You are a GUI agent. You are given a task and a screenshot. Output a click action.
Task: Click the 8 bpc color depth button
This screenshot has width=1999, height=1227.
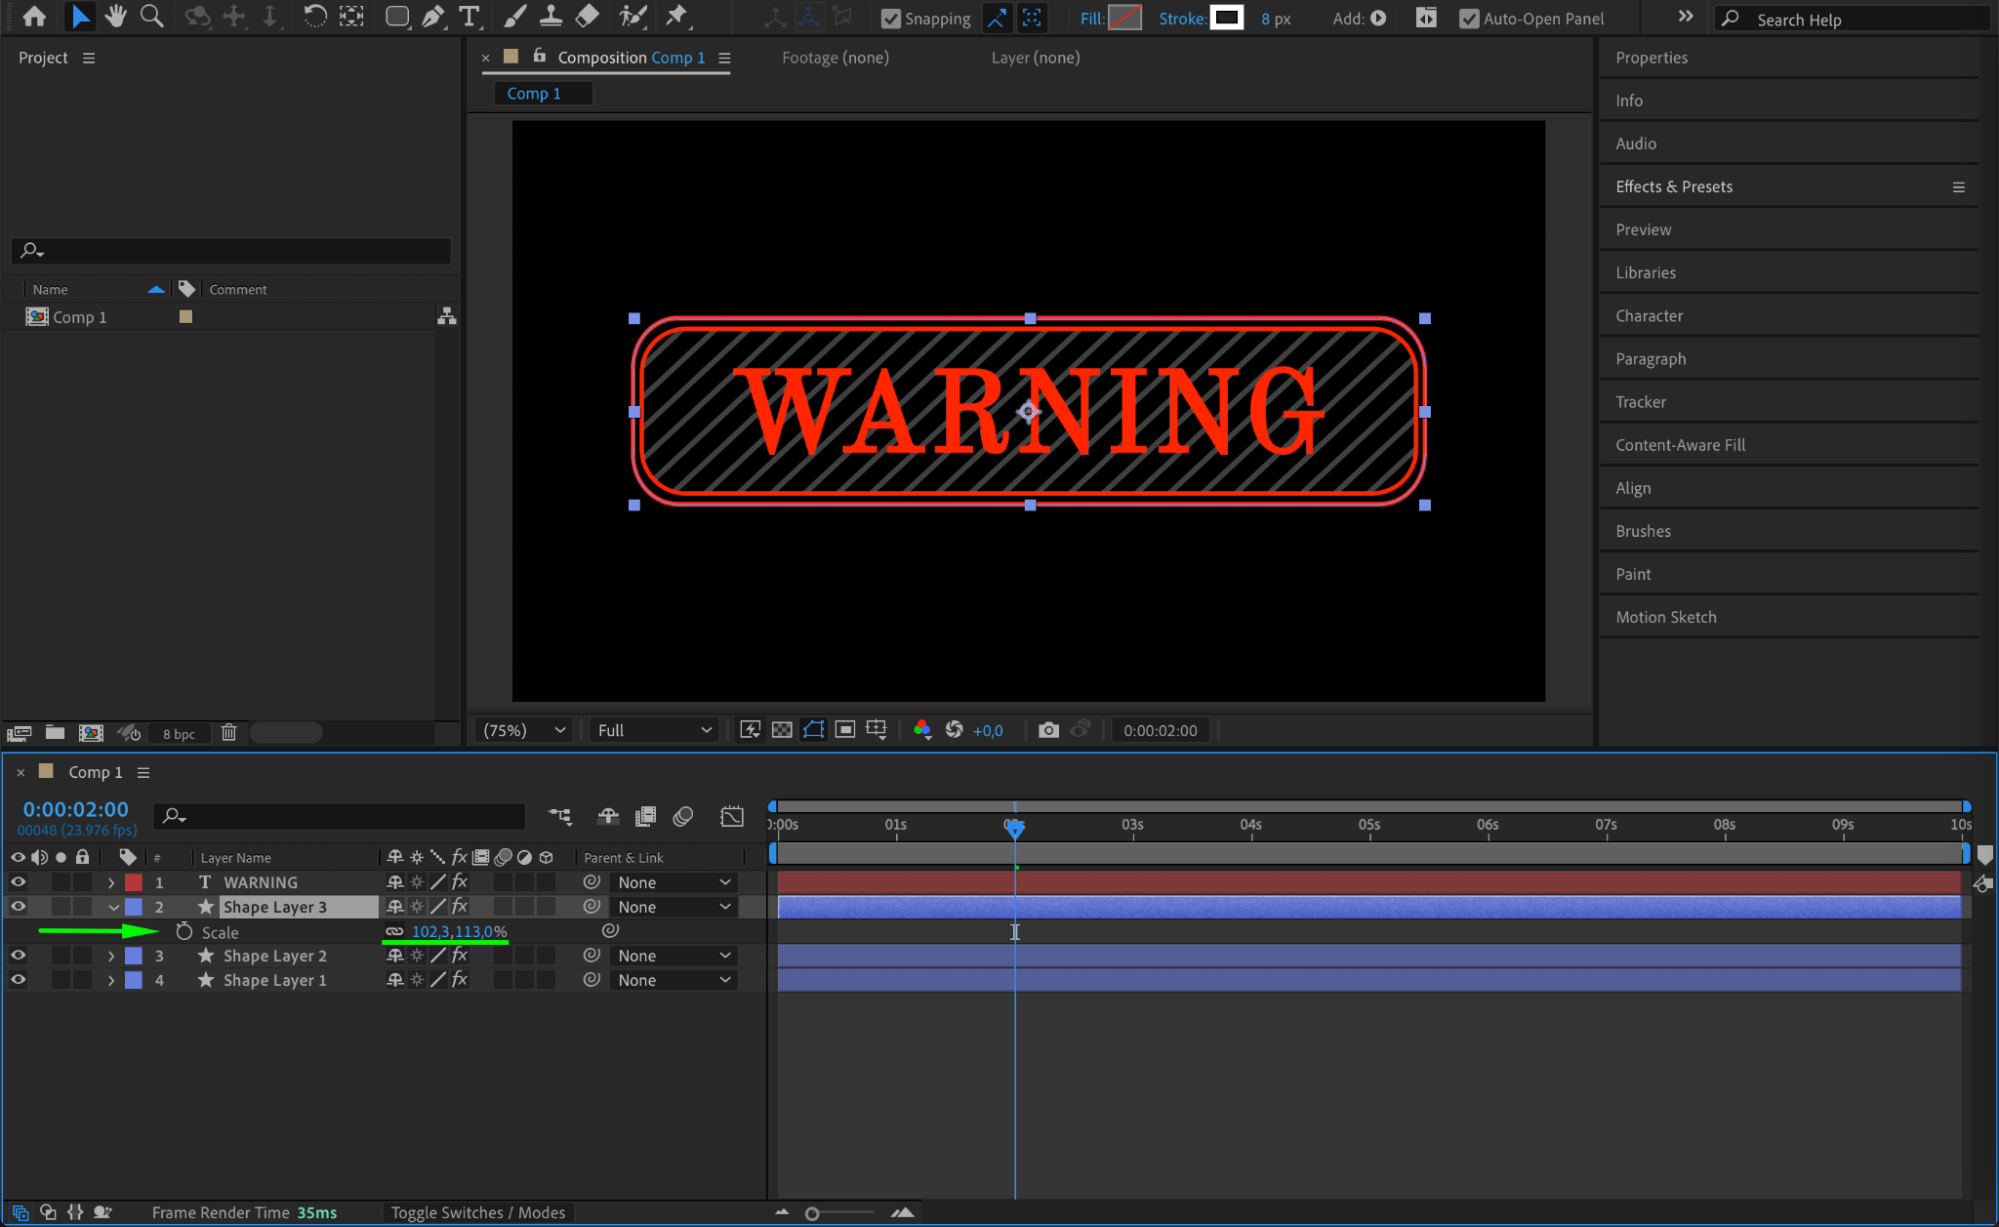(179, 733)
